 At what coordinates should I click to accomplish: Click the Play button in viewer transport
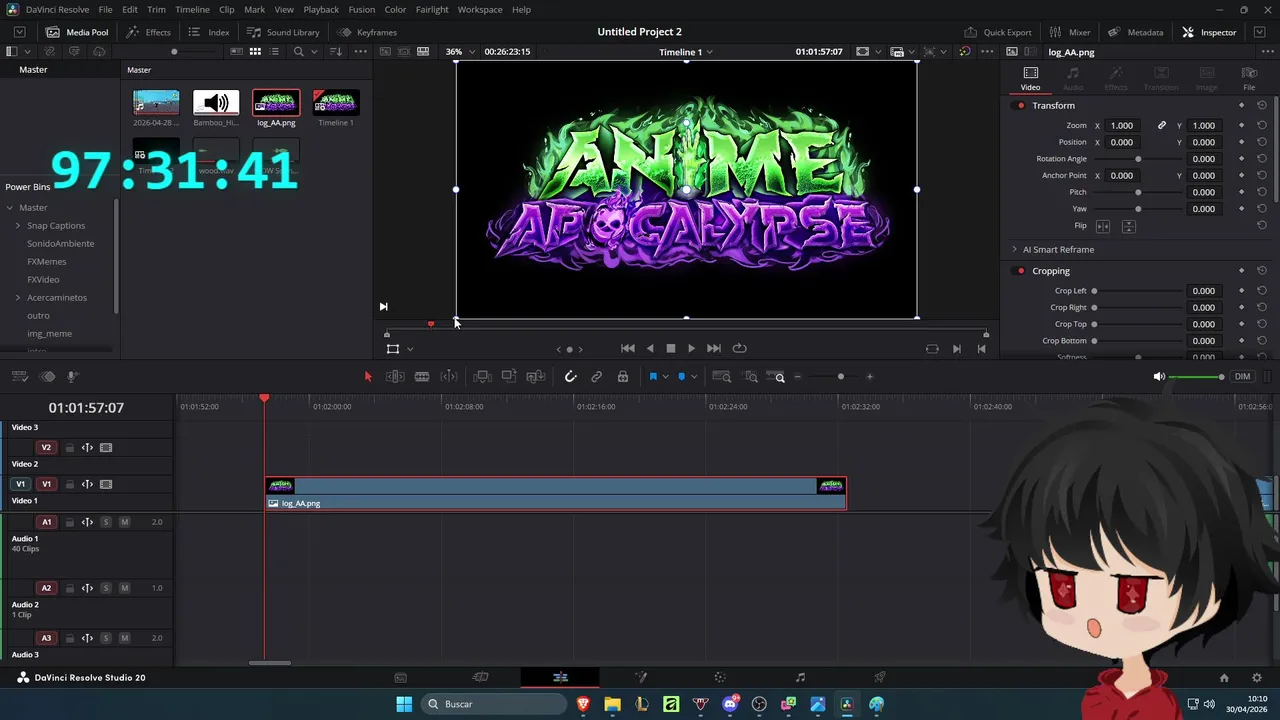click(x=691, y=349)
